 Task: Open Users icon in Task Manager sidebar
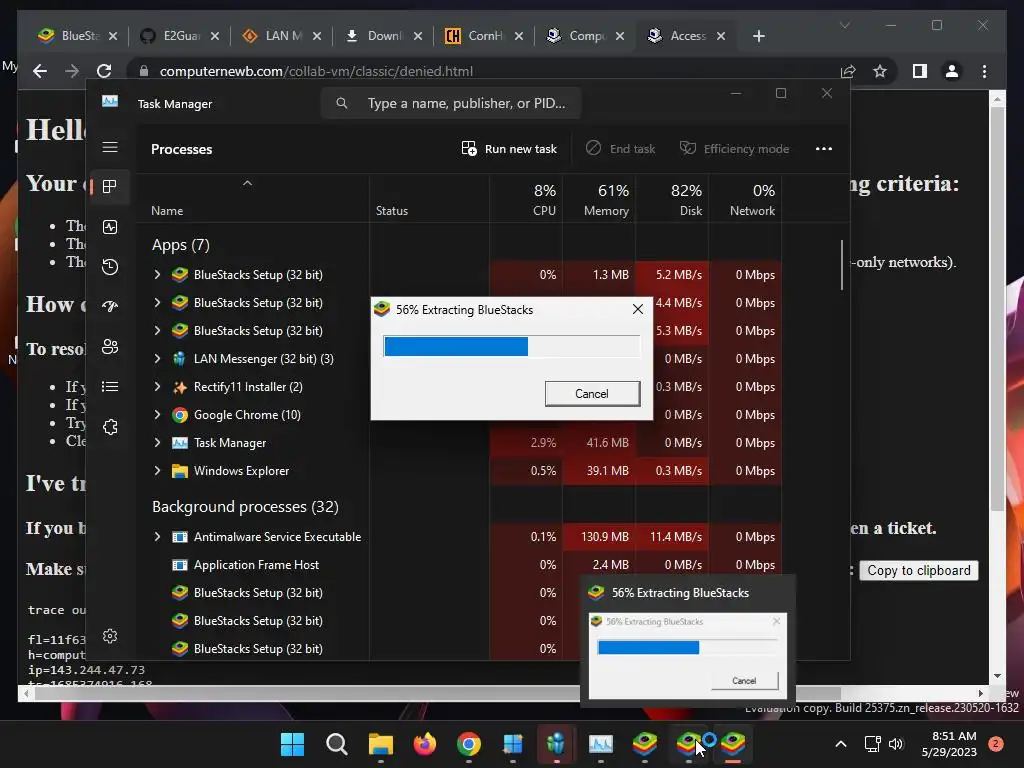click(x=110, y=347)
